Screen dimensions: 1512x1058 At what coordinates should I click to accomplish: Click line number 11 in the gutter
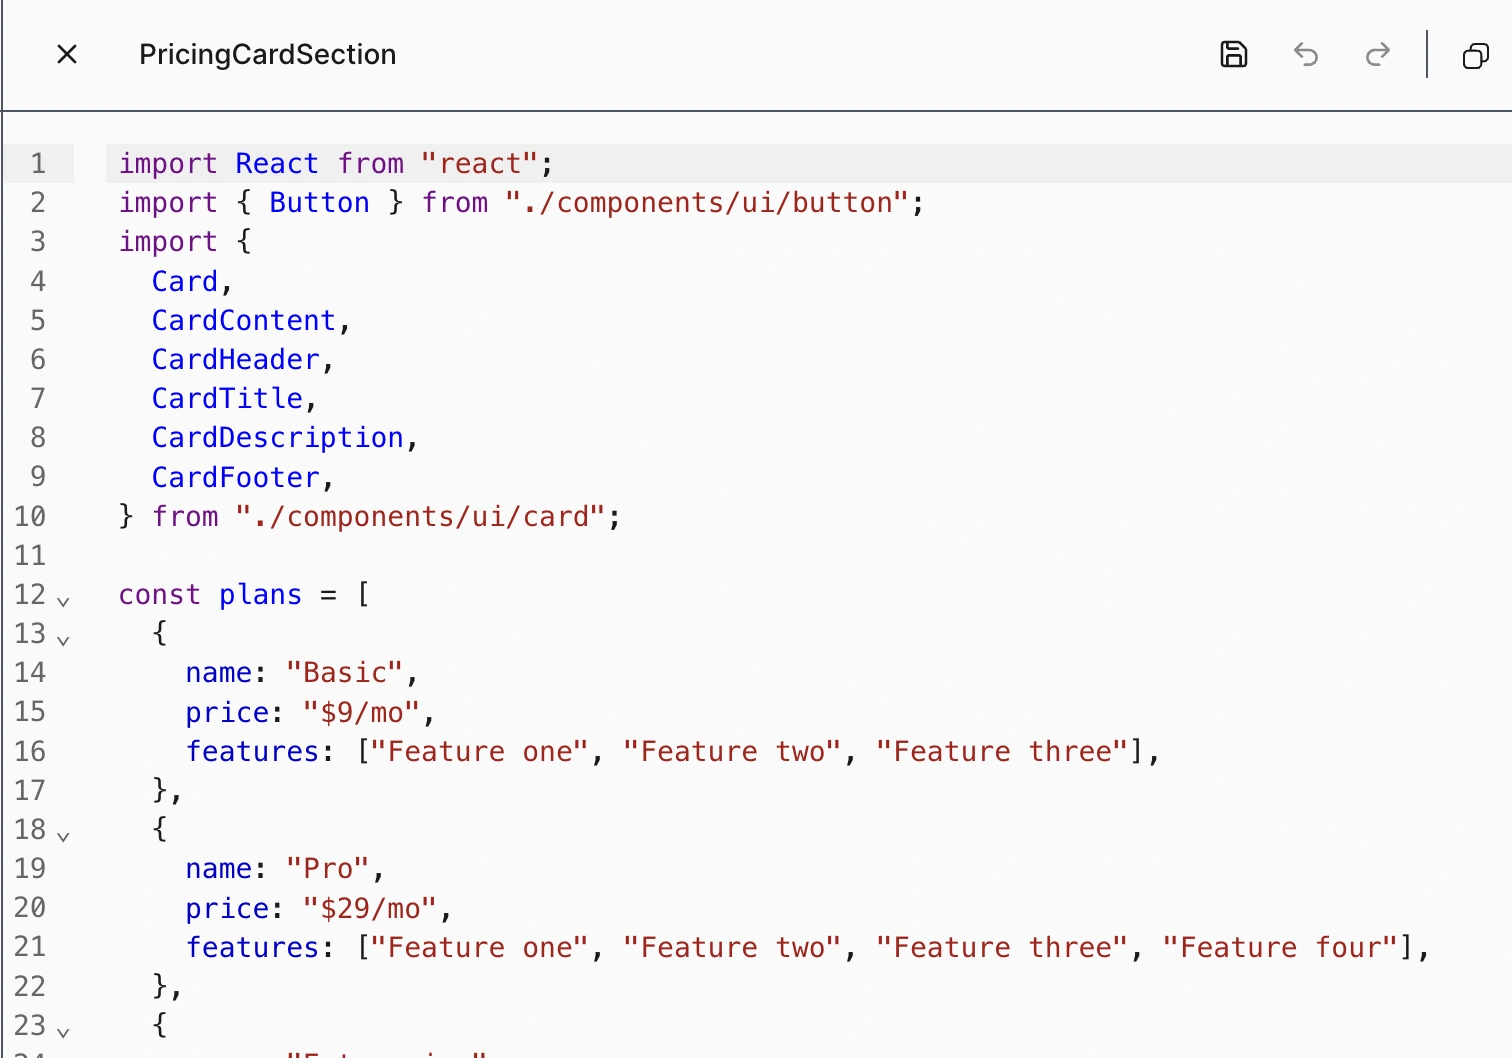click(30, 555)
